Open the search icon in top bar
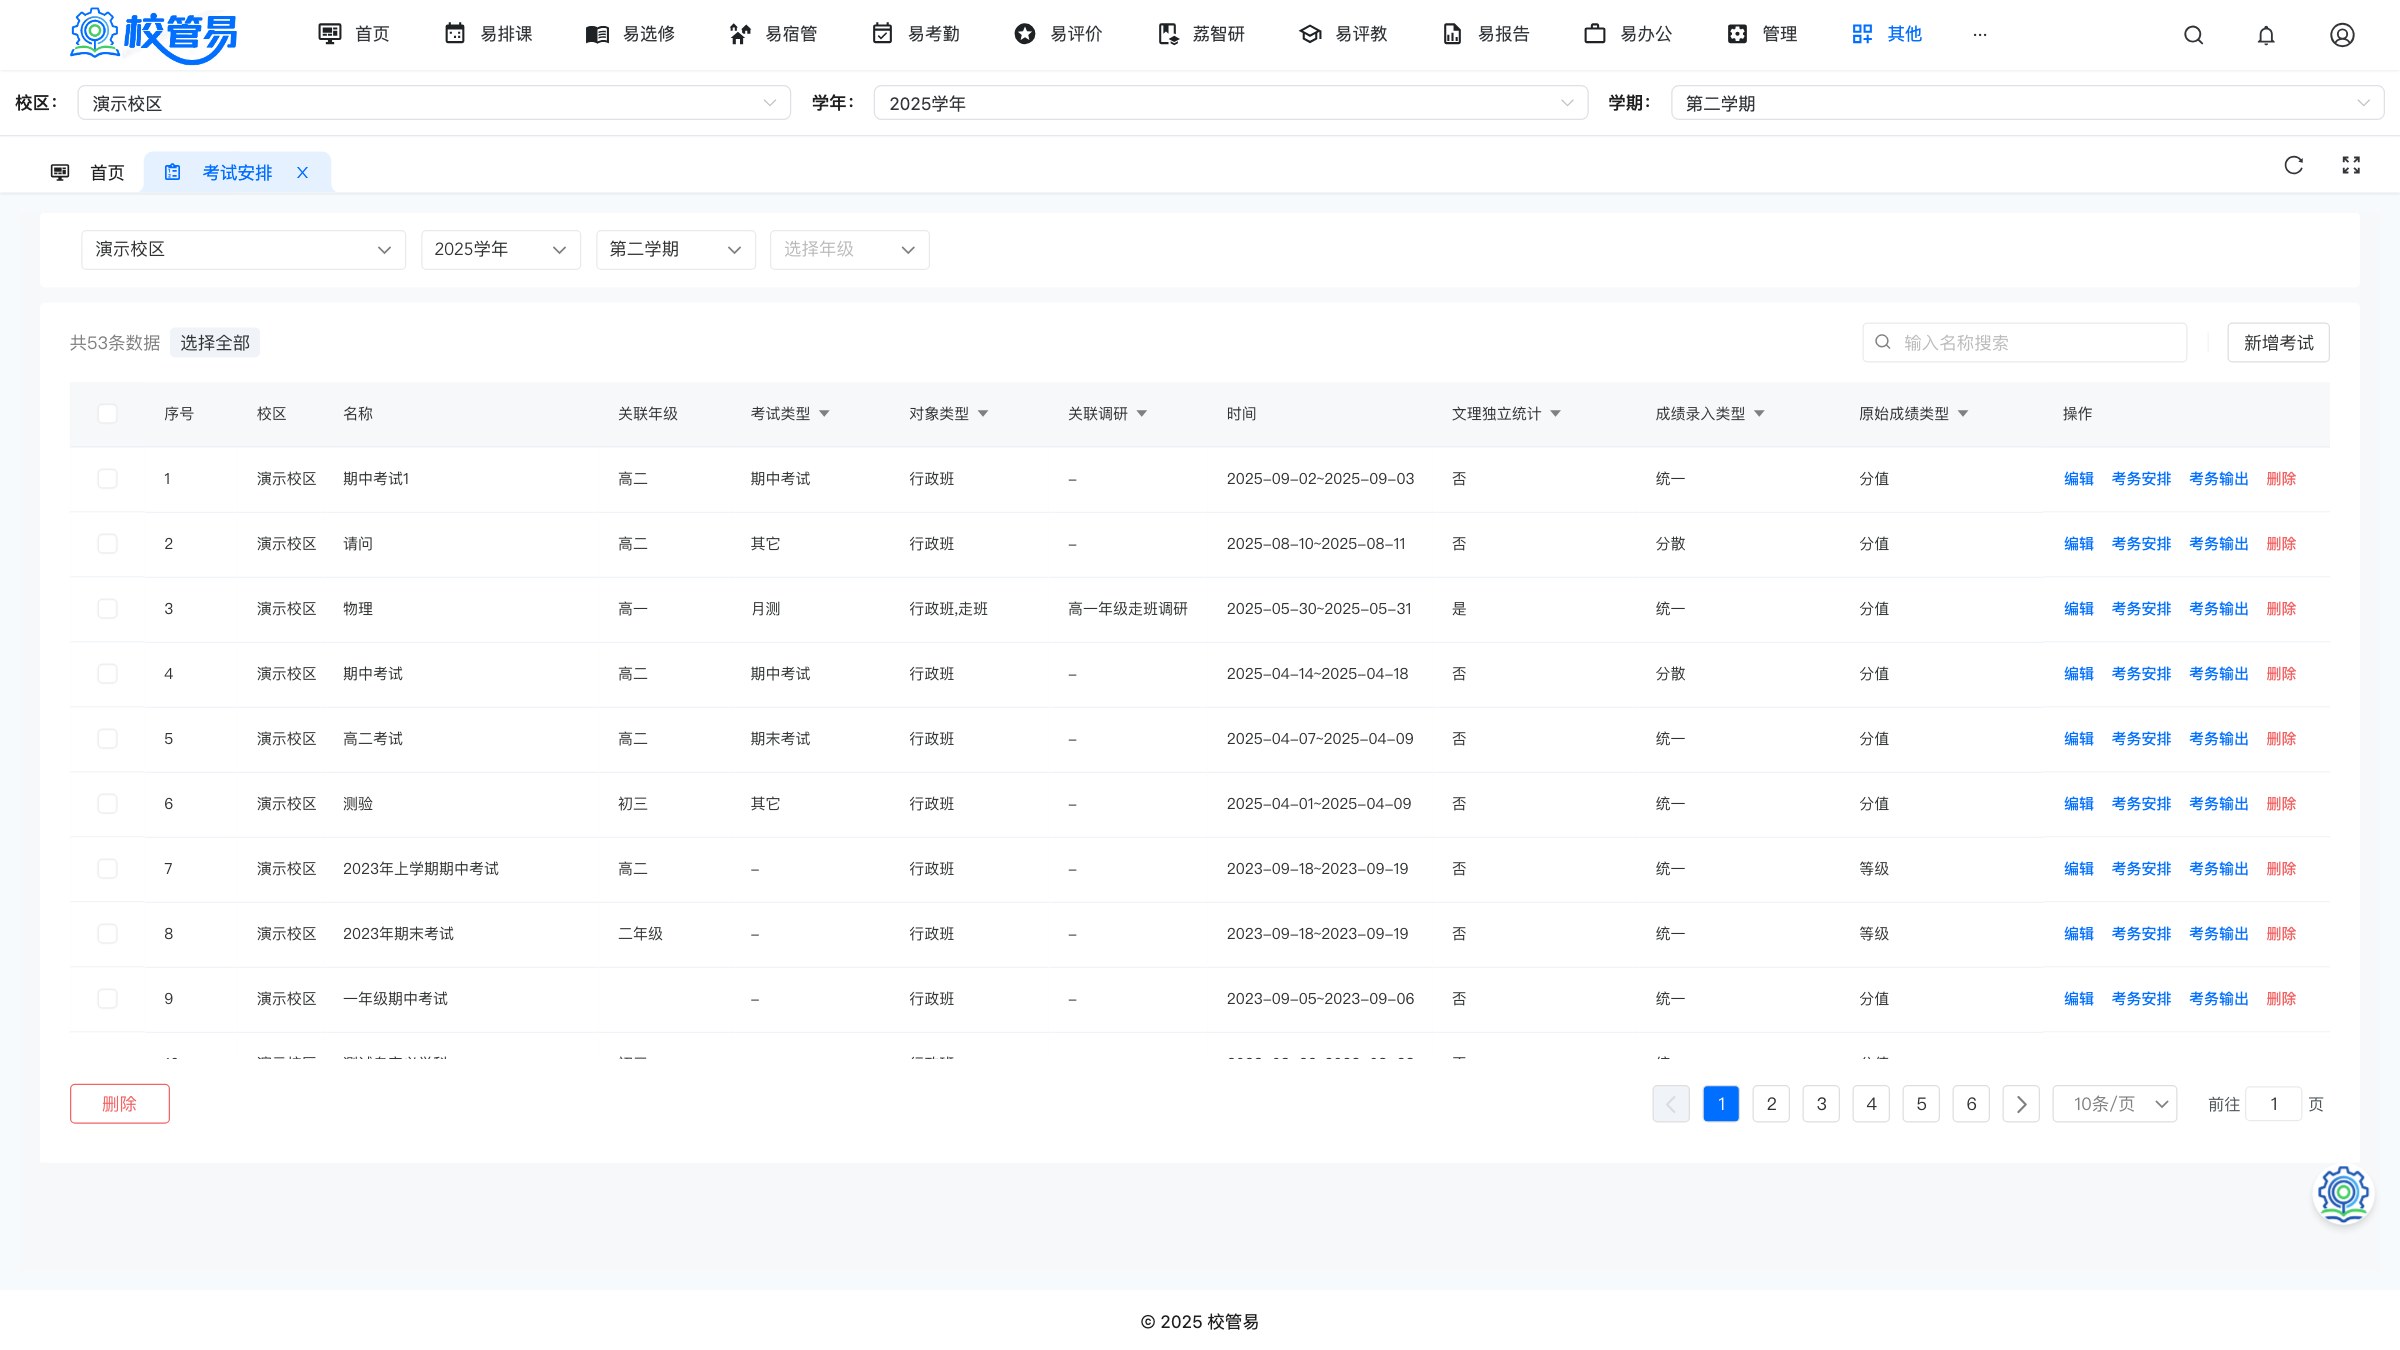This screenshot has height=1350, width=2400. 2193,35
